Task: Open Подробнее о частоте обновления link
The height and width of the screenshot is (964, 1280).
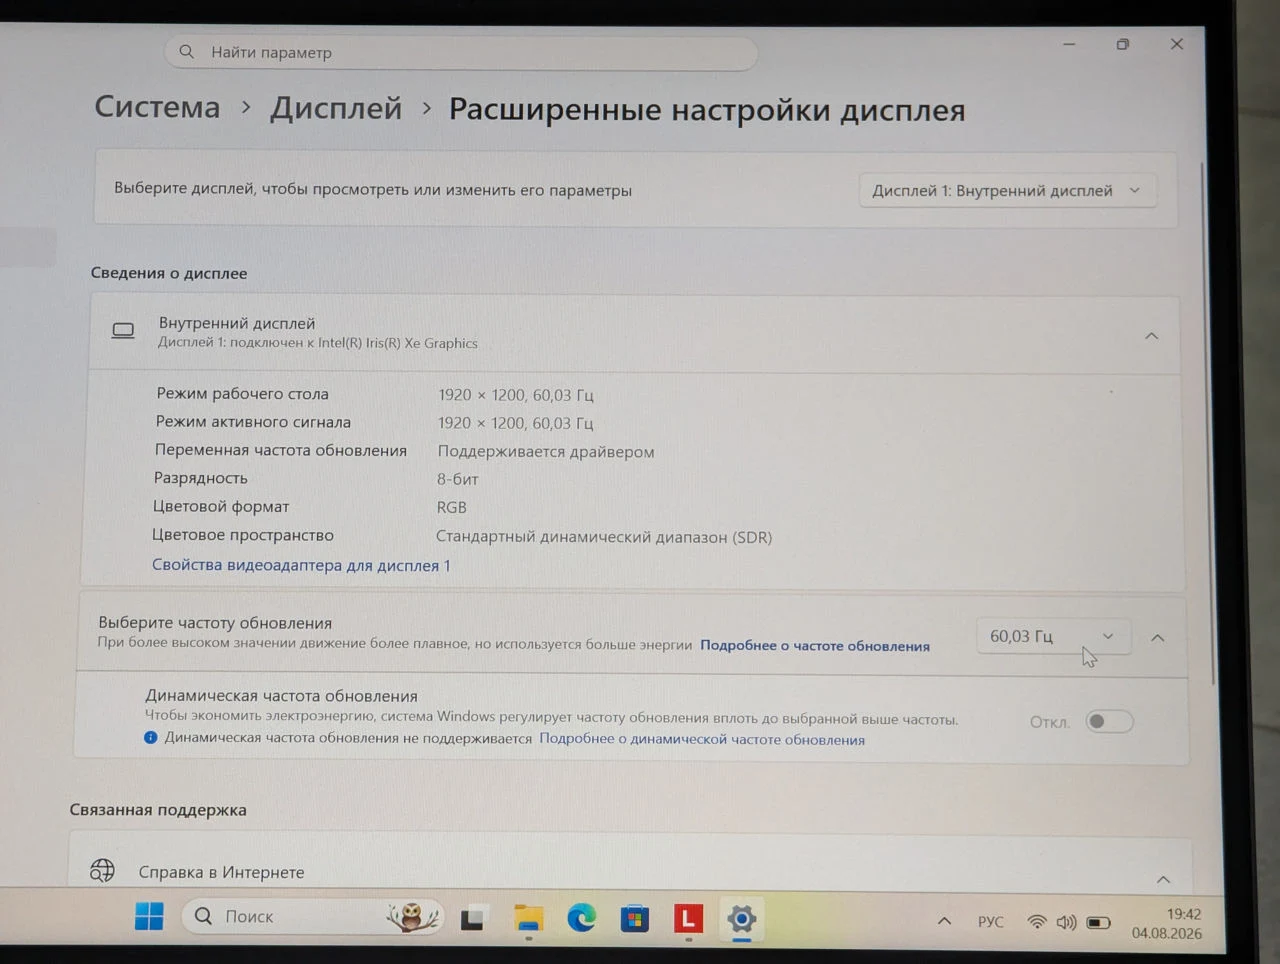Action: [815, 646]
